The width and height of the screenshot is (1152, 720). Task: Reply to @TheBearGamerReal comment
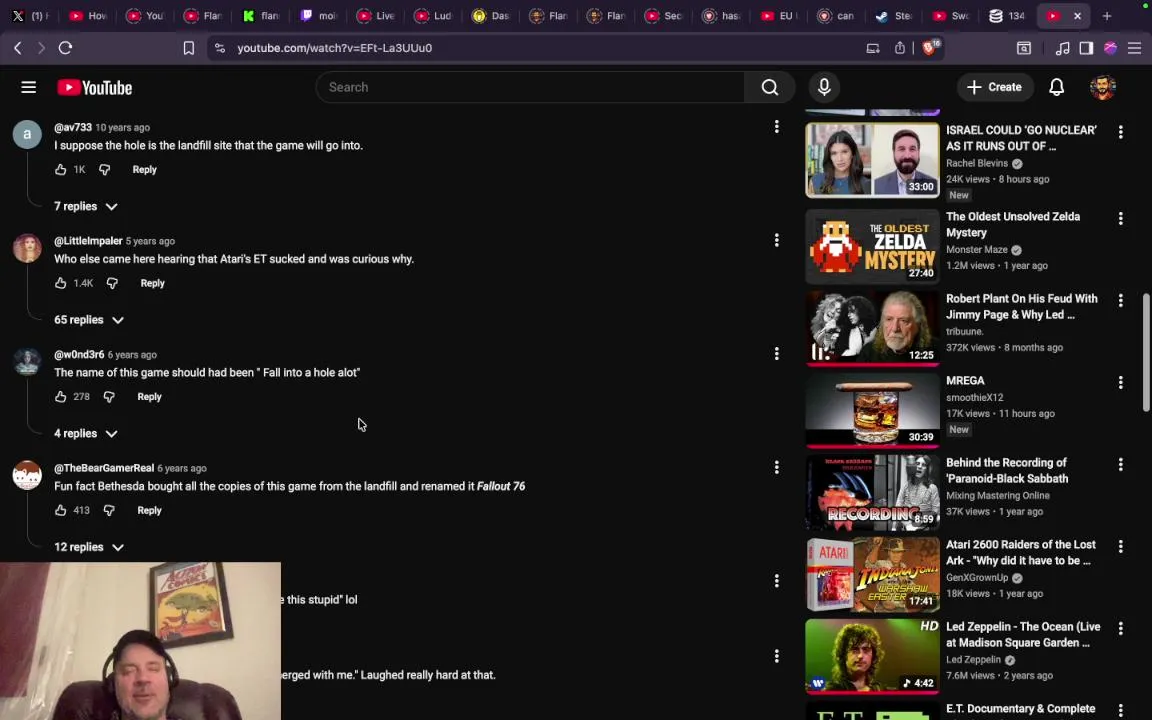pyautogui.click(x=149, y=511)
